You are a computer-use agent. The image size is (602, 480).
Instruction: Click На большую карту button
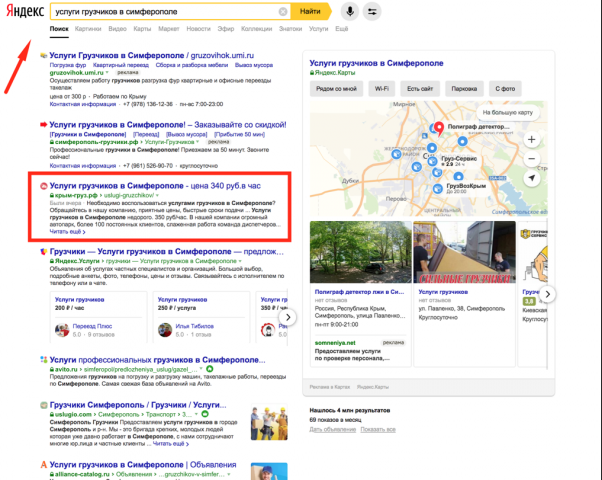(x=508, y=113)
